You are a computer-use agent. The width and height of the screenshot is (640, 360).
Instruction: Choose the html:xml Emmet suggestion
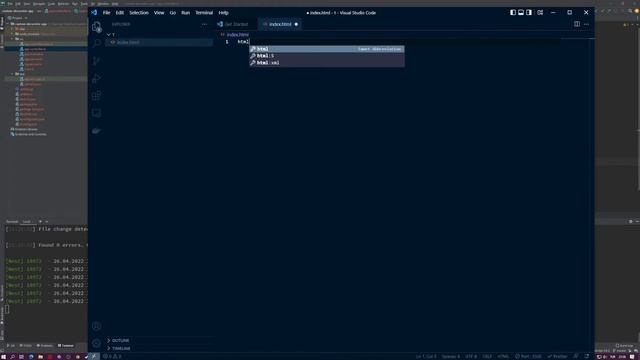coord(327,63)
